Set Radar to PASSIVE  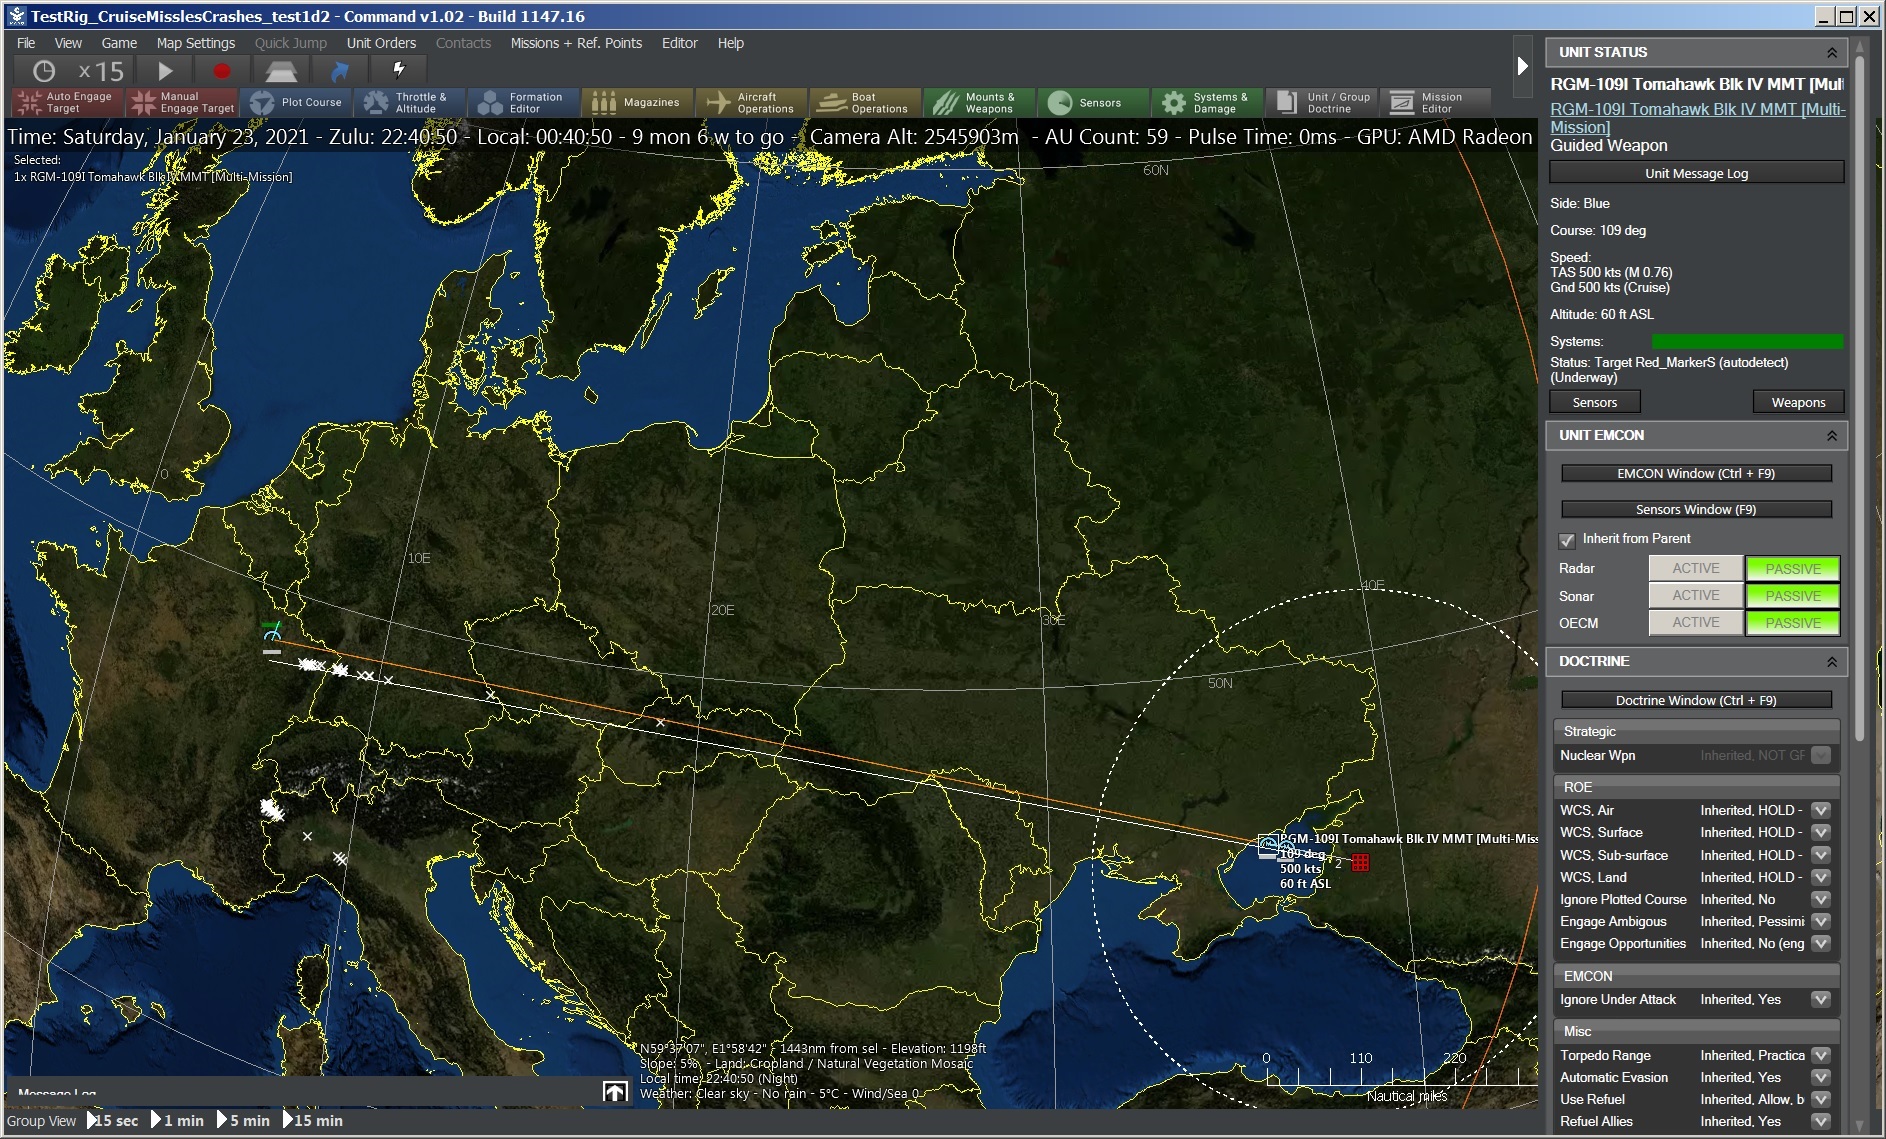(x=1793, y=568)
